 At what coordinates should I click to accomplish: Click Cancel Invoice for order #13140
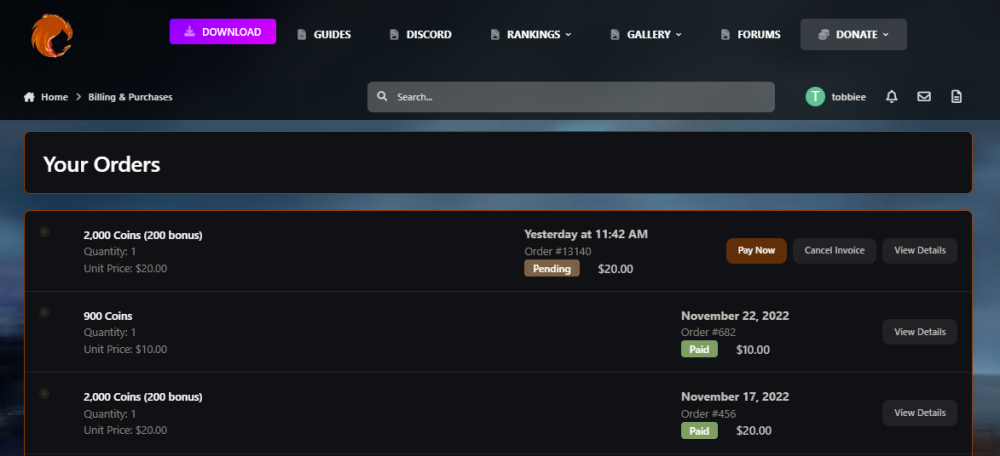tap(834, 251)
